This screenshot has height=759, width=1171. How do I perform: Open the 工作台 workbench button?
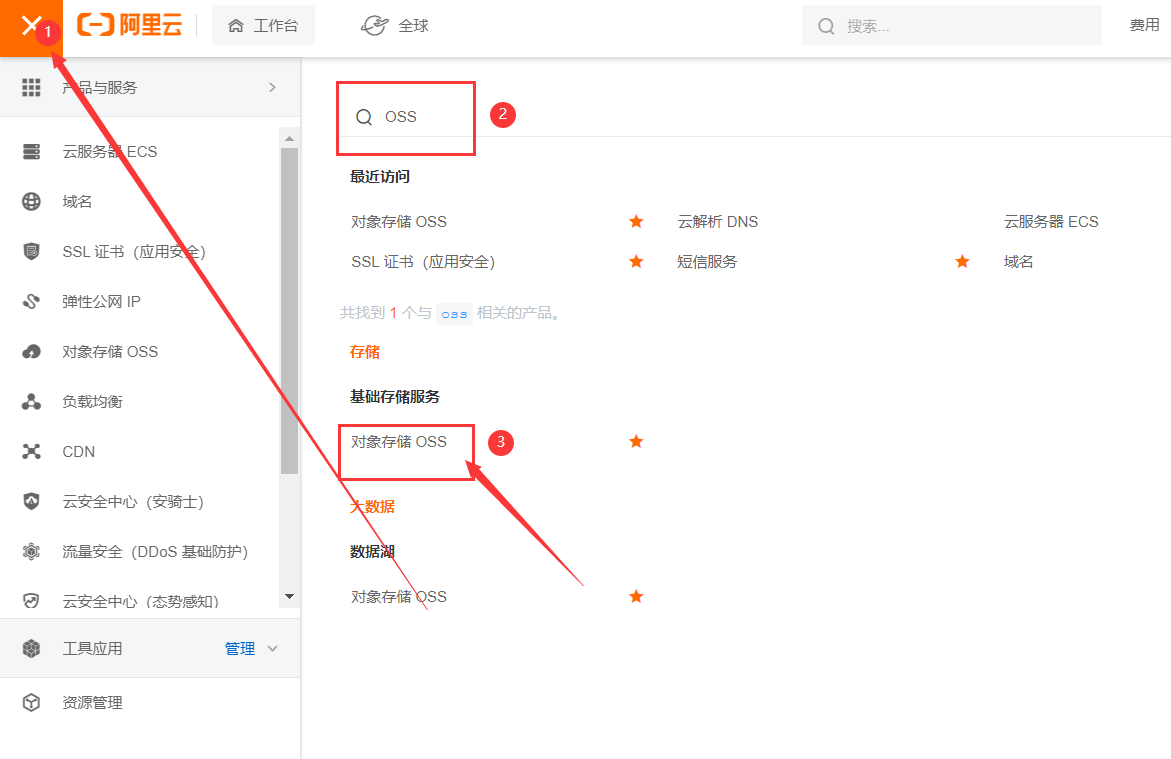coord(263,25)
